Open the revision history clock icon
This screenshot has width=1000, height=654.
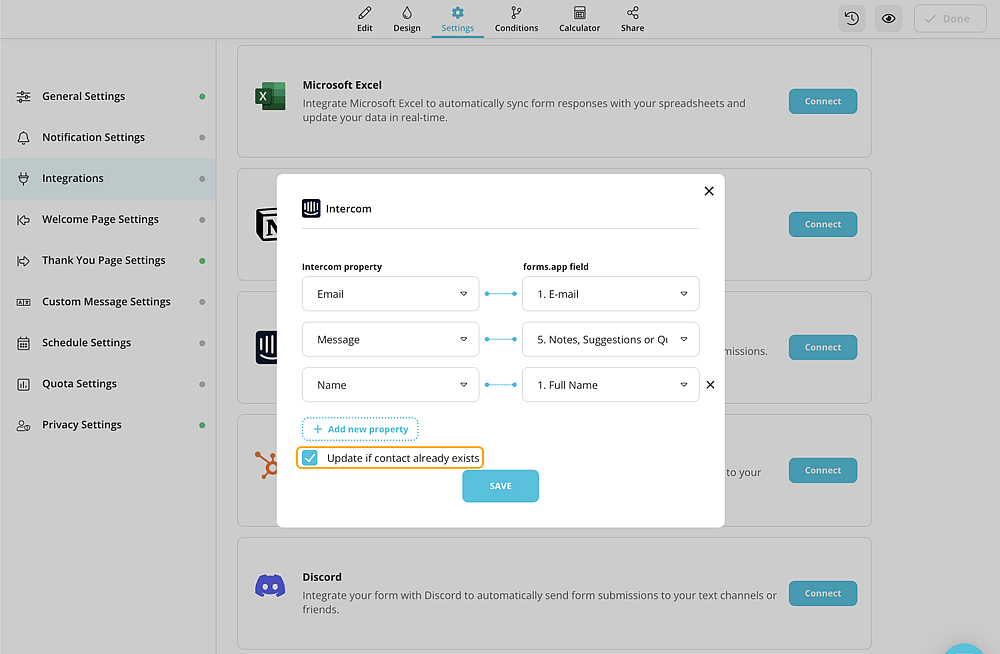tap(852, 19)
